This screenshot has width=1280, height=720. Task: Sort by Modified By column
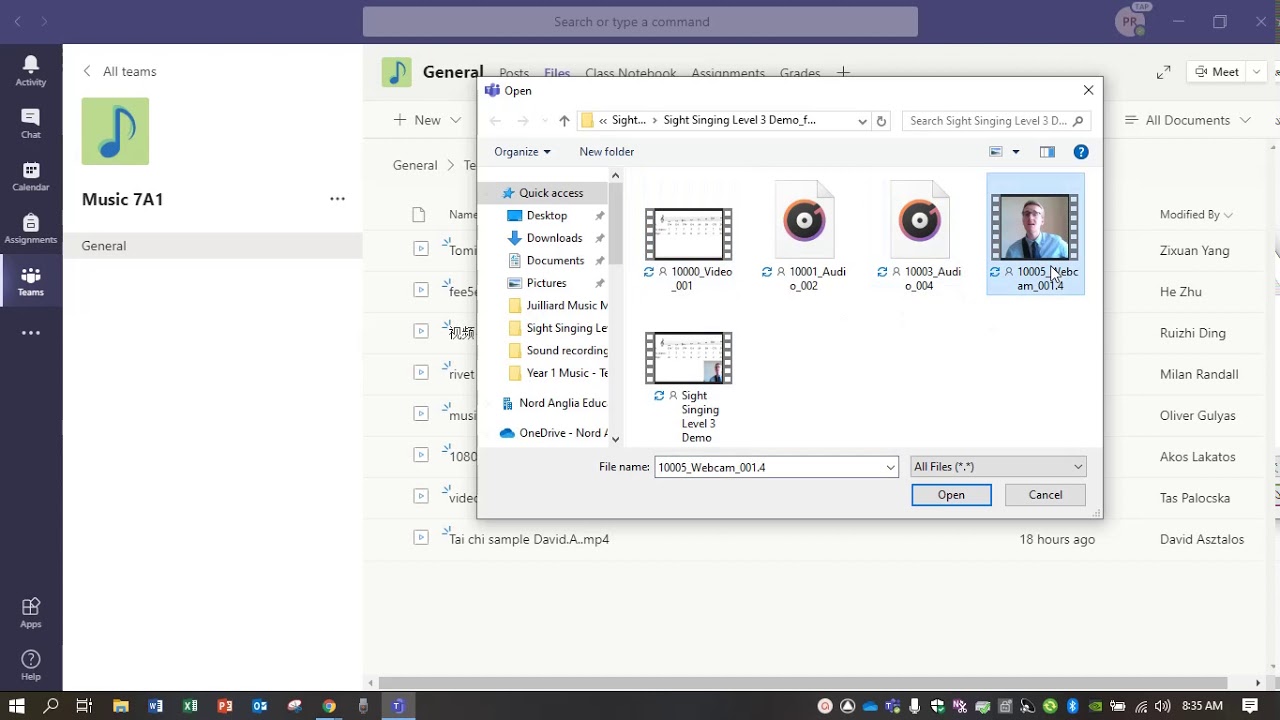coord(1196,214)
